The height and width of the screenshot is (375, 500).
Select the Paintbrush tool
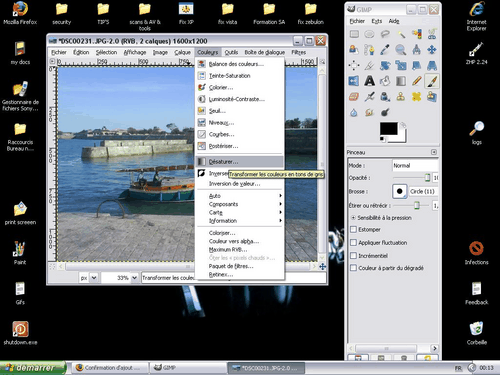(432, 81)
